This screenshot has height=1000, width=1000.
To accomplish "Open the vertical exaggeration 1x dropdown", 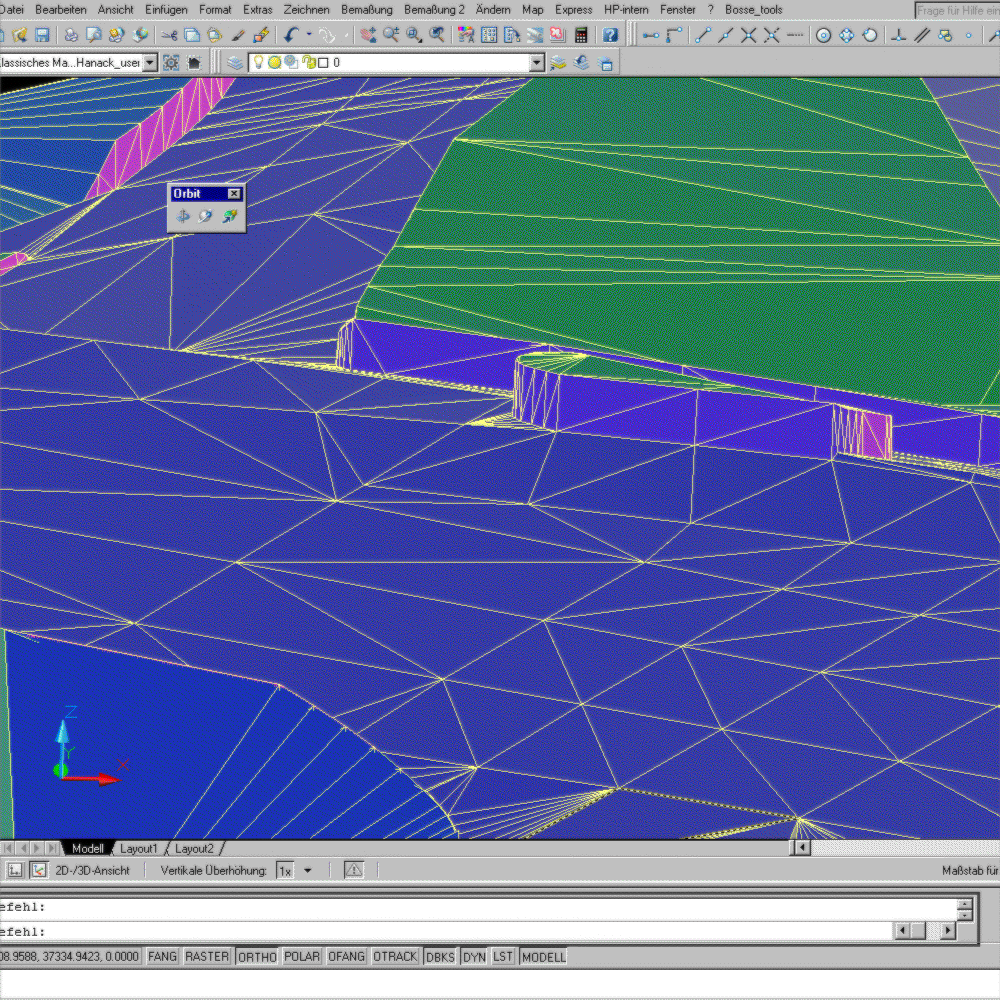I will coord(308,871).
